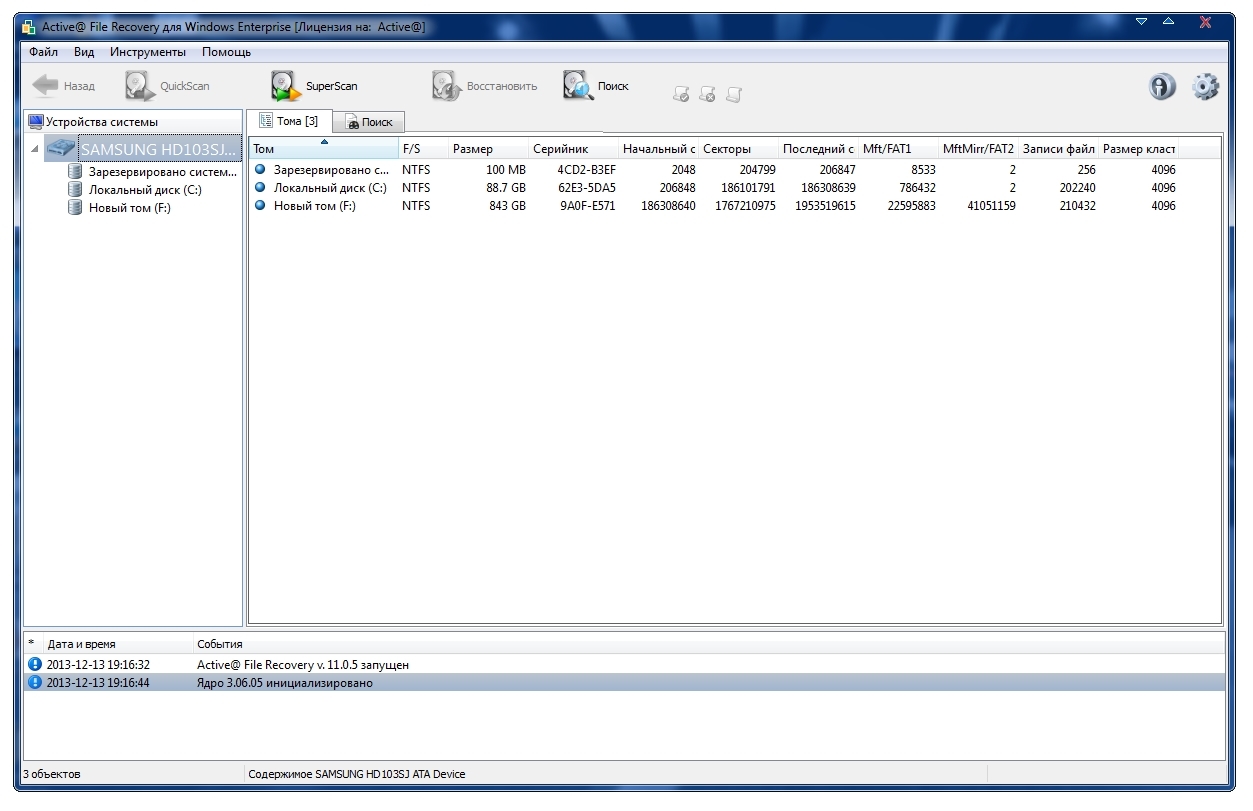
Task: Sort by the Том column header
Action: [323, 149]
